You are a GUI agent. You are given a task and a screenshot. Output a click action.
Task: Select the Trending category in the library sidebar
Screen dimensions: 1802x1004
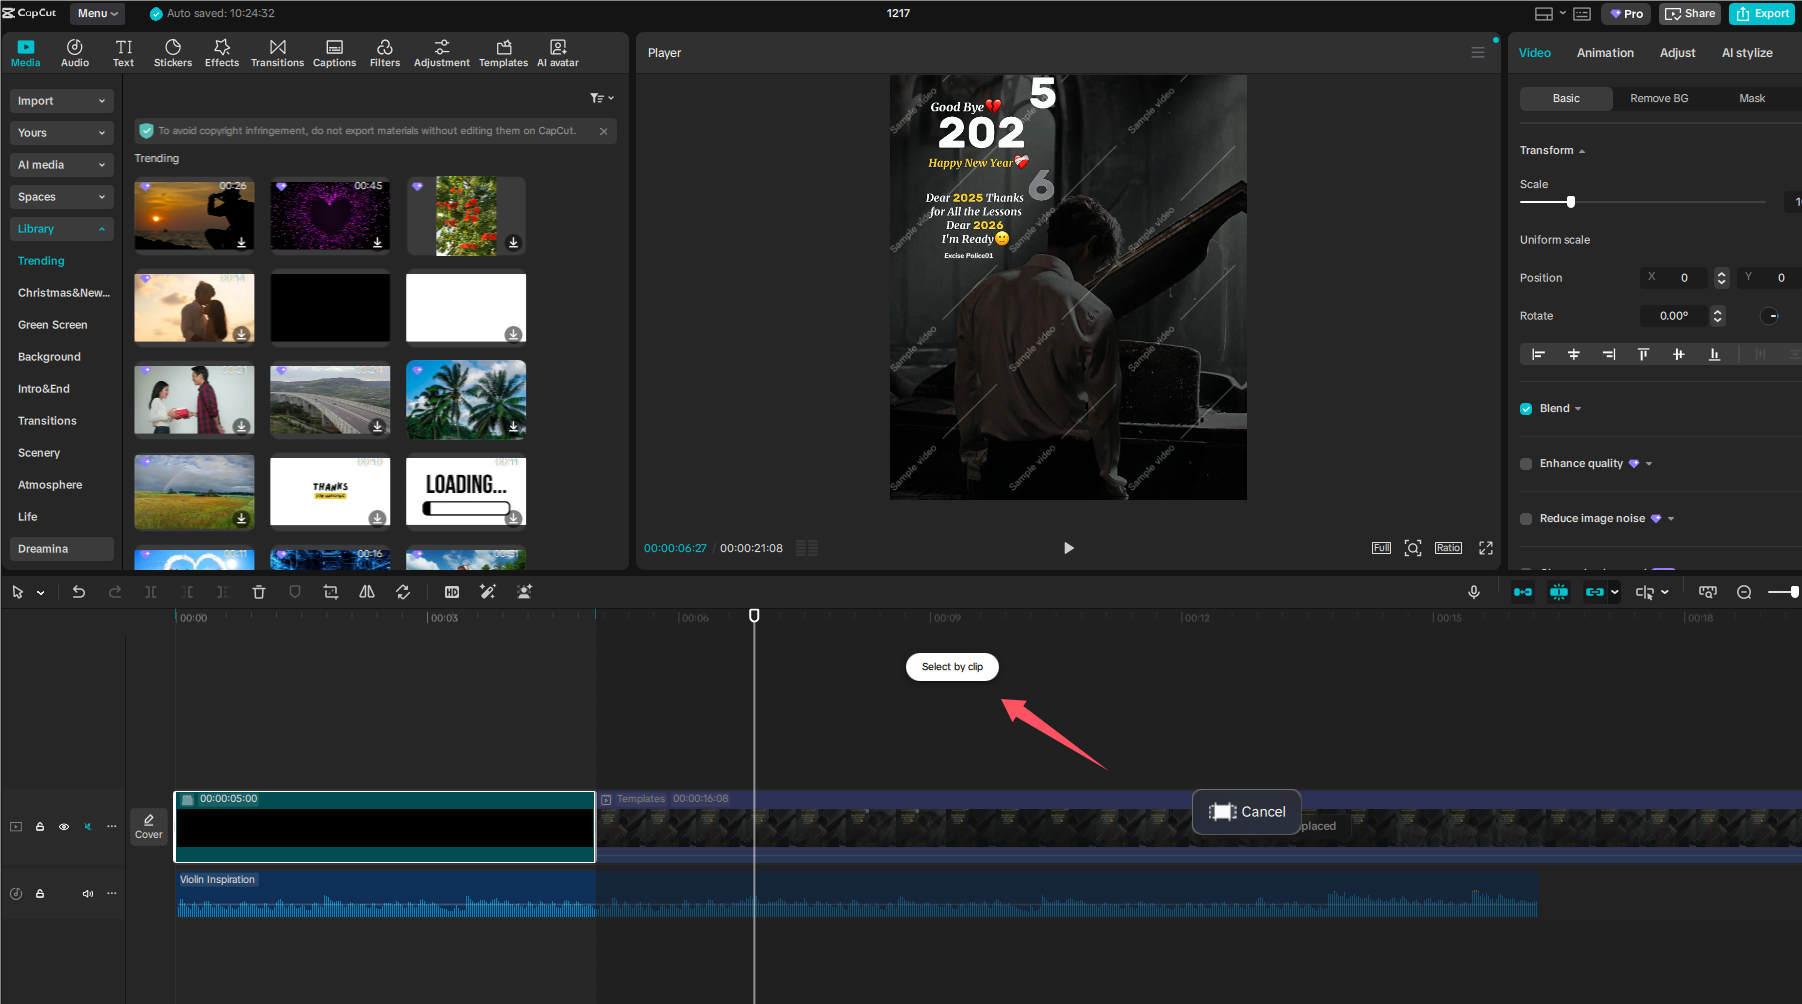point(40,260)
